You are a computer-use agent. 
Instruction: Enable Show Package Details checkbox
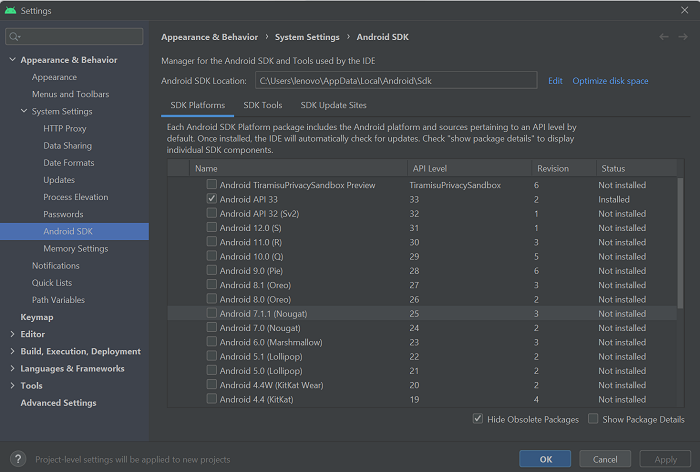coord(593,419)
